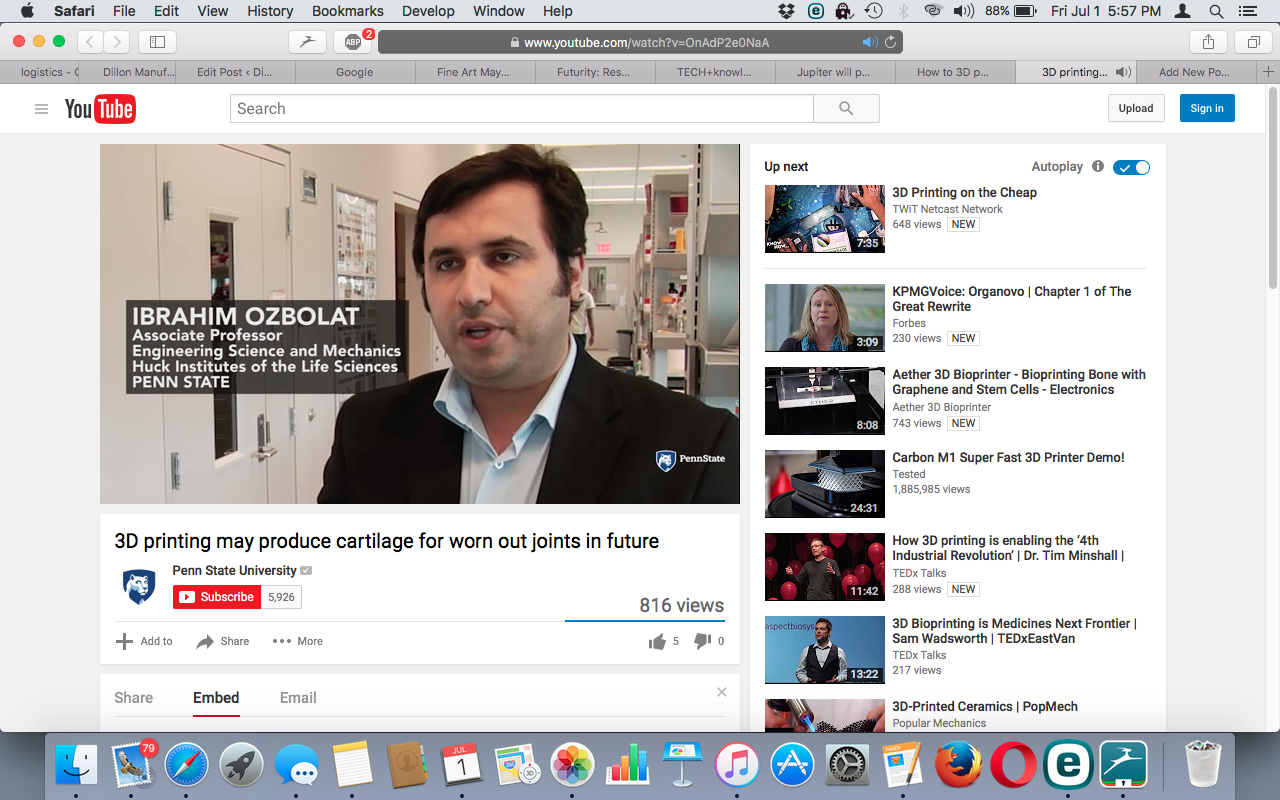
Task: Close the share panel
Action: click(x=722, y=692)
